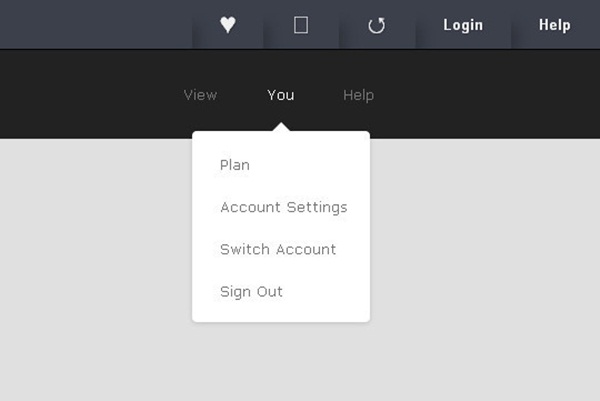
Task: Click the circular refresh arrow icon
Action: click(377, 26)
